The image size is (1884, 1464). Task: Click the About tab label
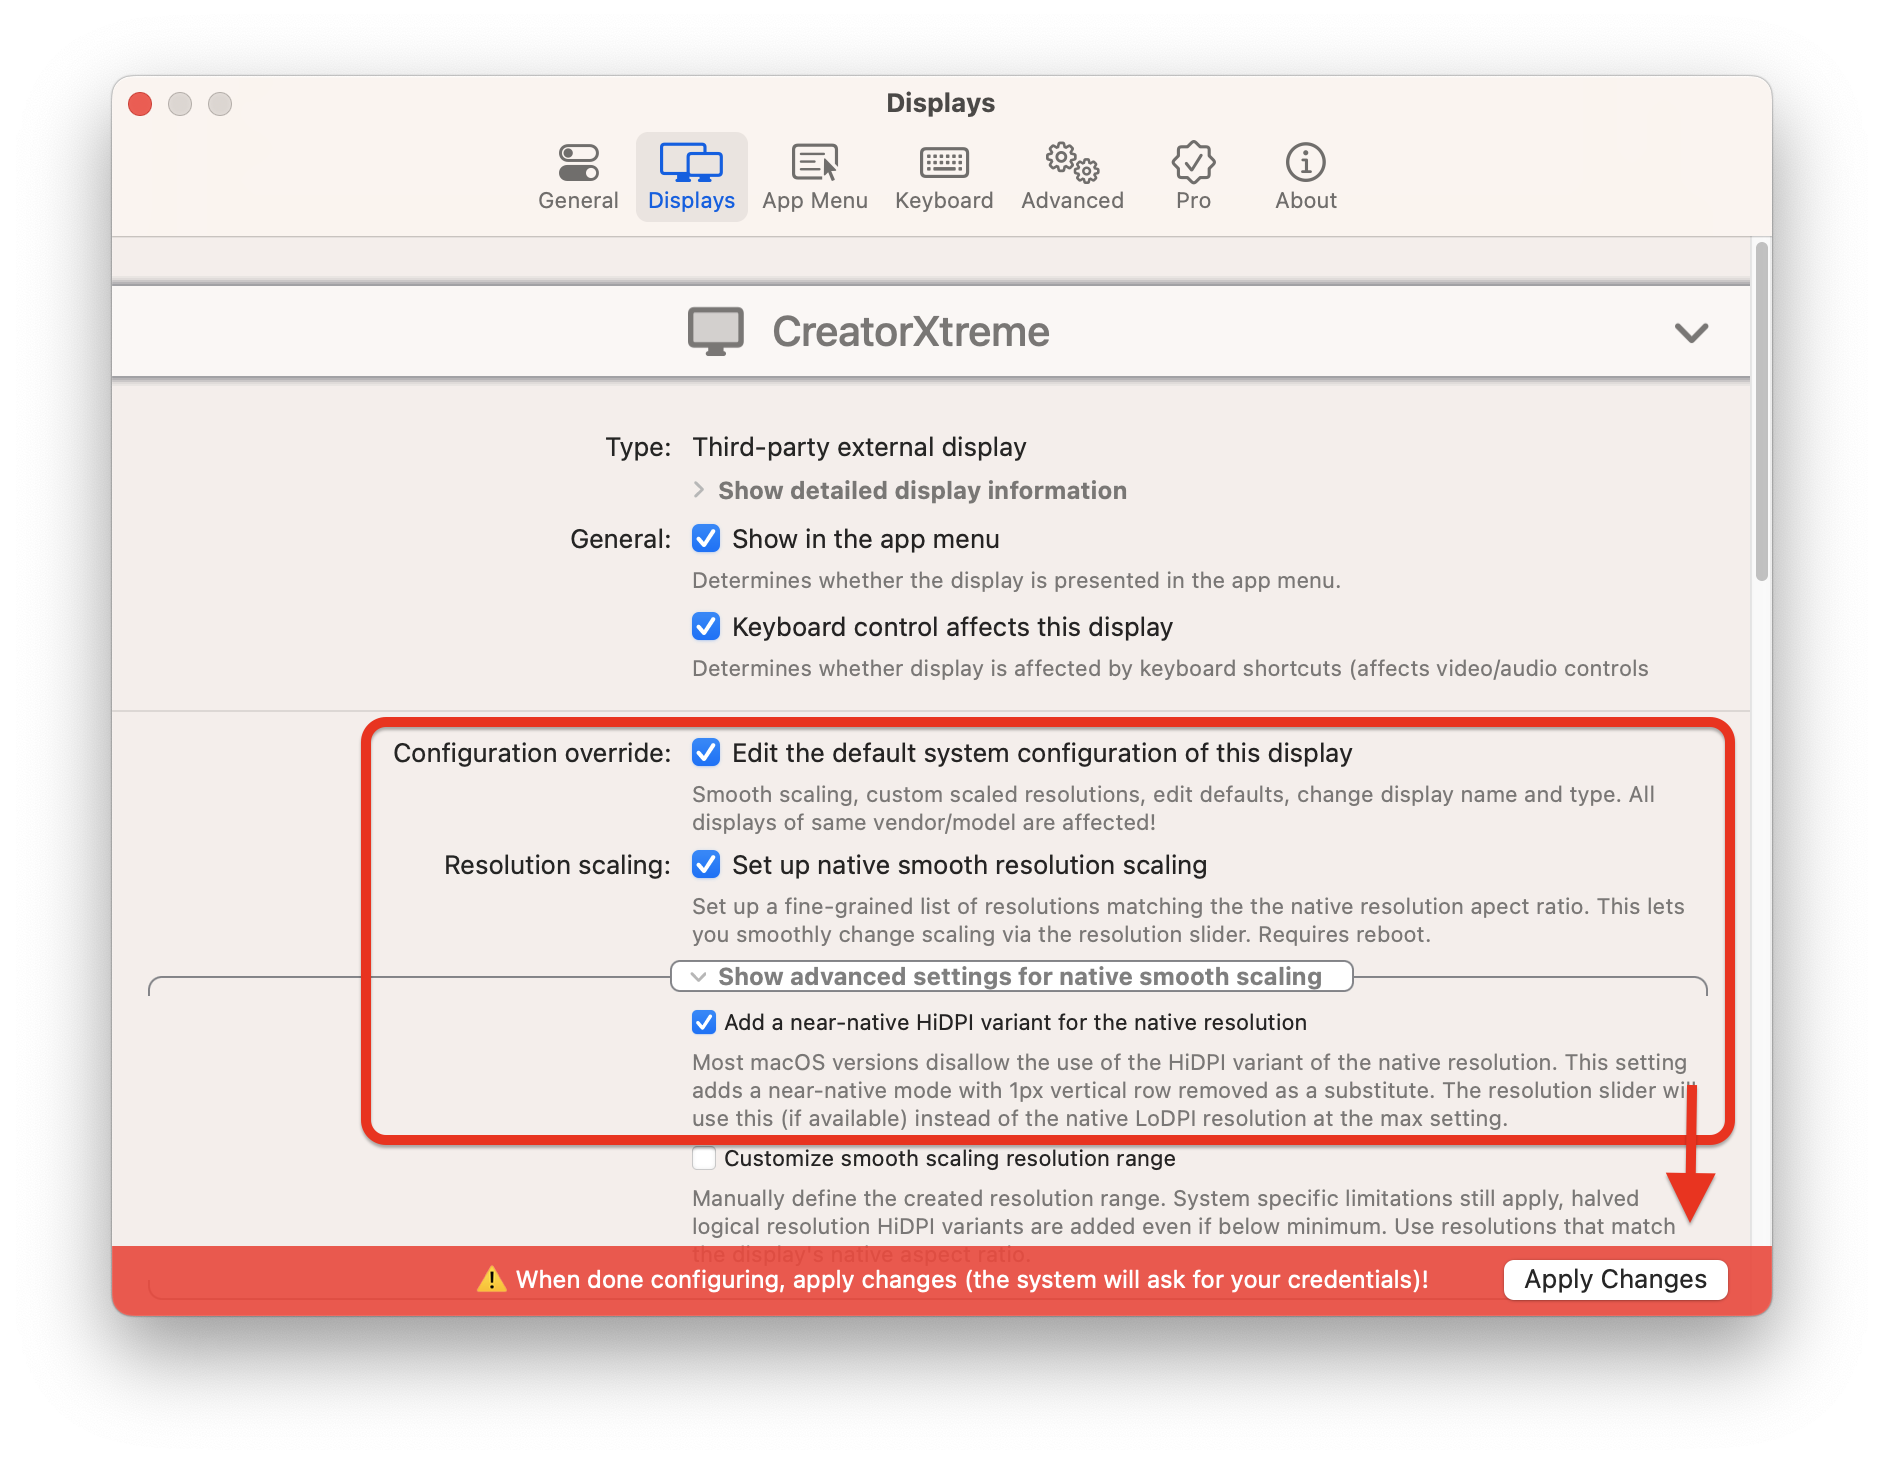click(1305, 200)
